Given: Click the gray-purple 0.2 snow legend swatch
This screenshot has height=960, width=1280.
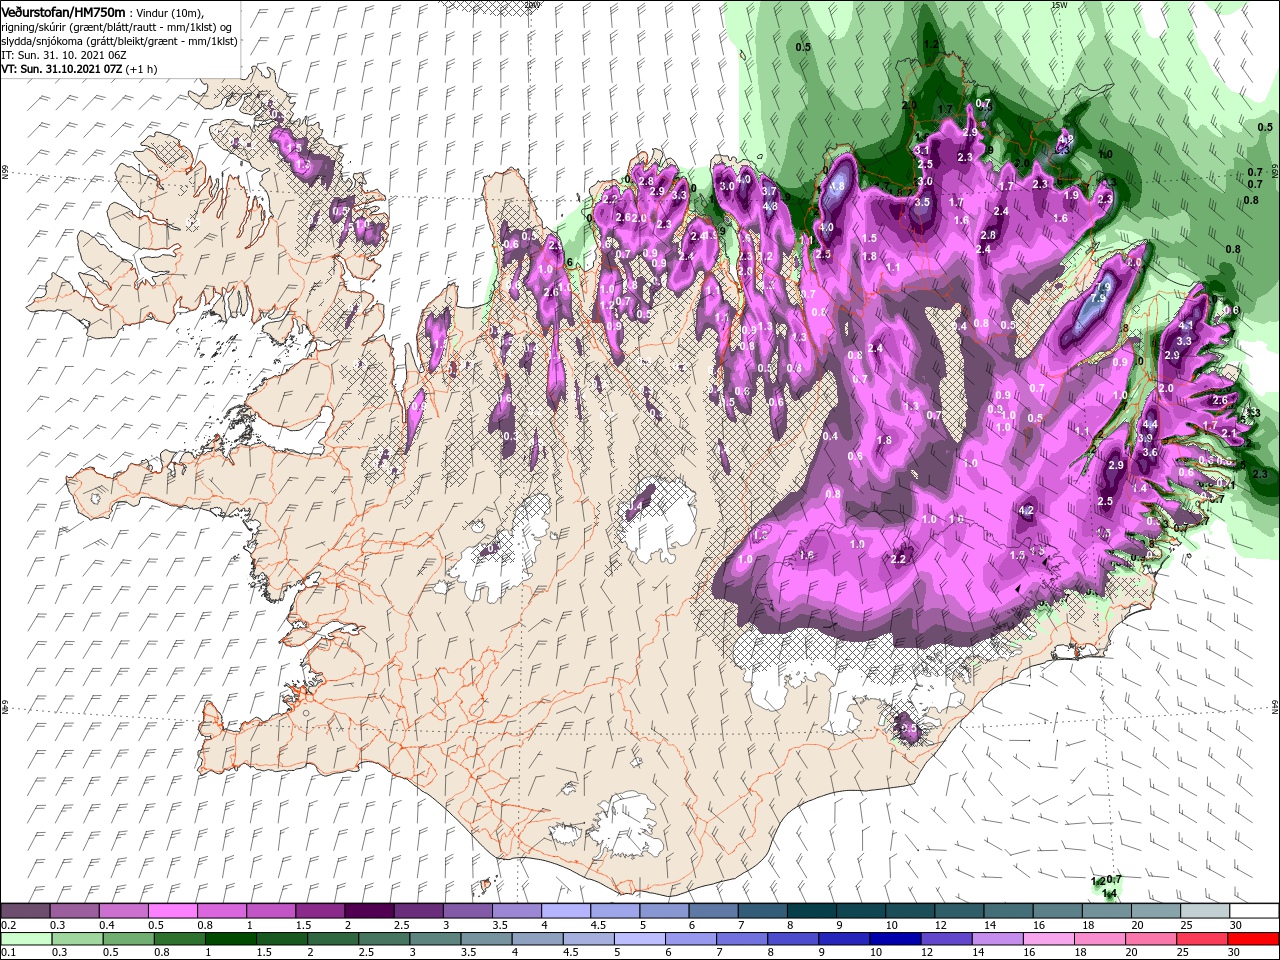Looking at the screenshot, I should 25,910.
